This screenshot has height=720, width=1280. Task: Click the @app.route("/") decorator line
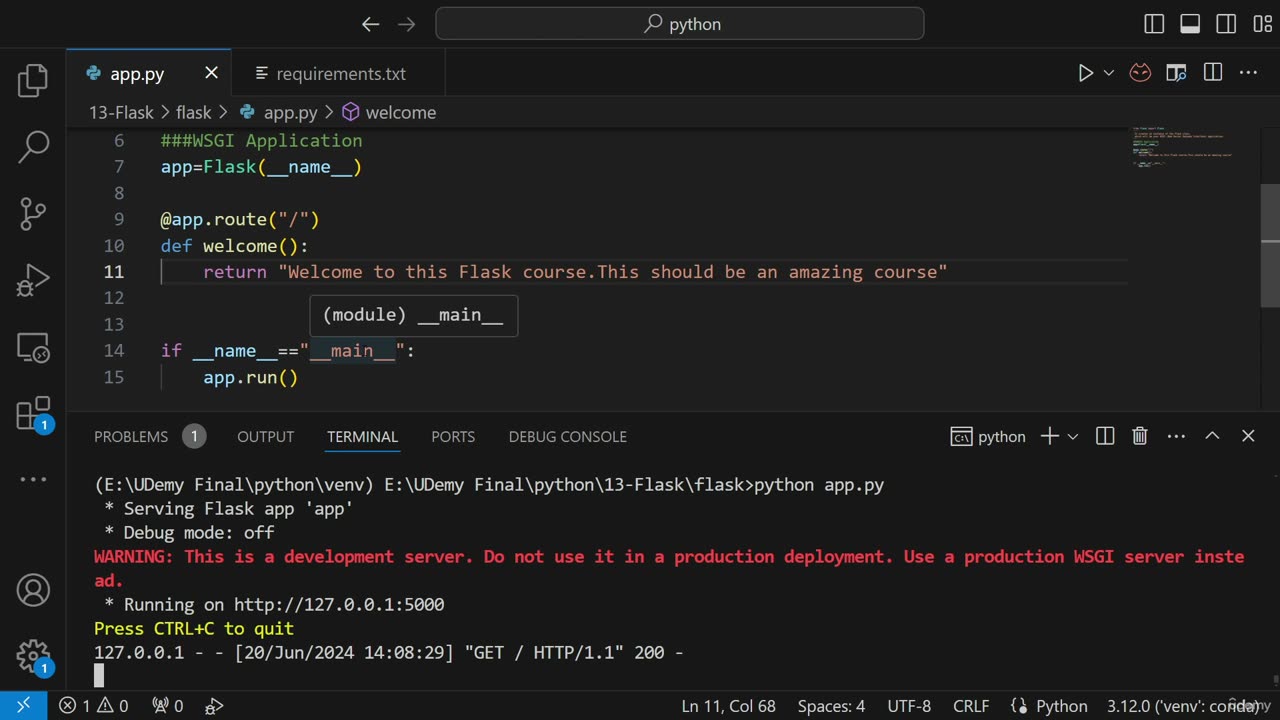[x=240, y=220]
